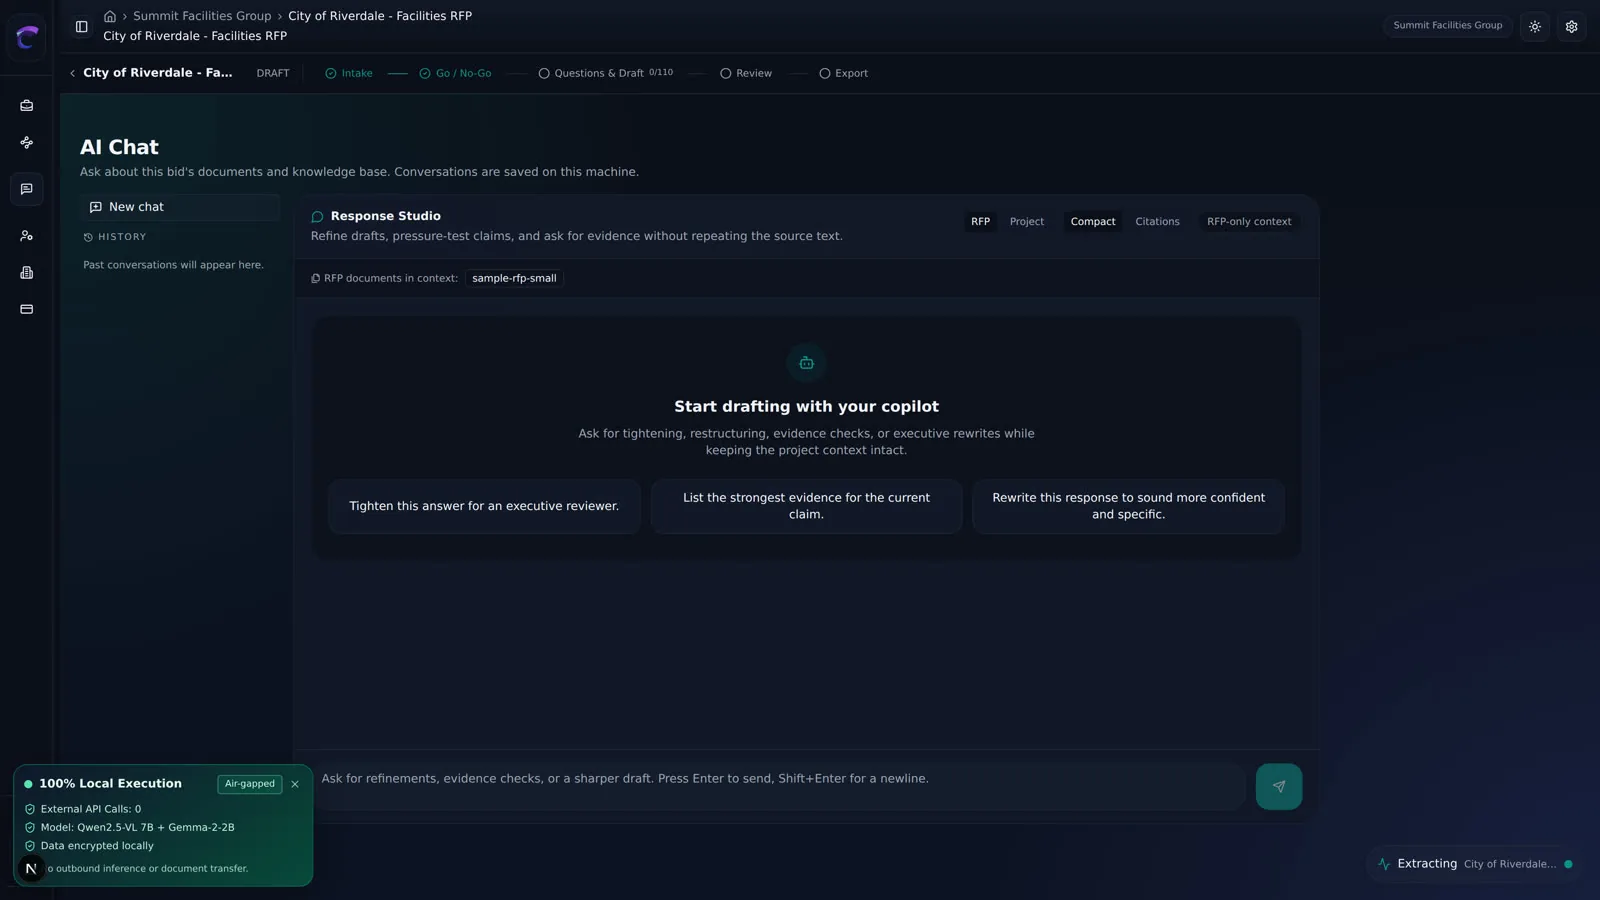This screenshot has width=1600, height=900.
Task: Click the purple app logo icon
Action: click(x=27, y=37)
